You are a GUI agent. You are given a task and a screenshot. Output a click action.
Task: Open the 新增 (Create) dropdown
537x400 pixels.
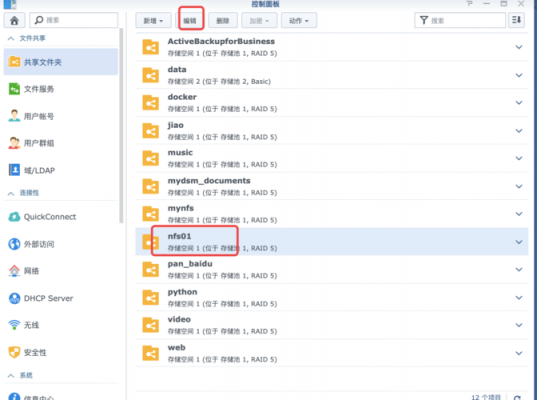pyautogui.click(x=153, y=21)
